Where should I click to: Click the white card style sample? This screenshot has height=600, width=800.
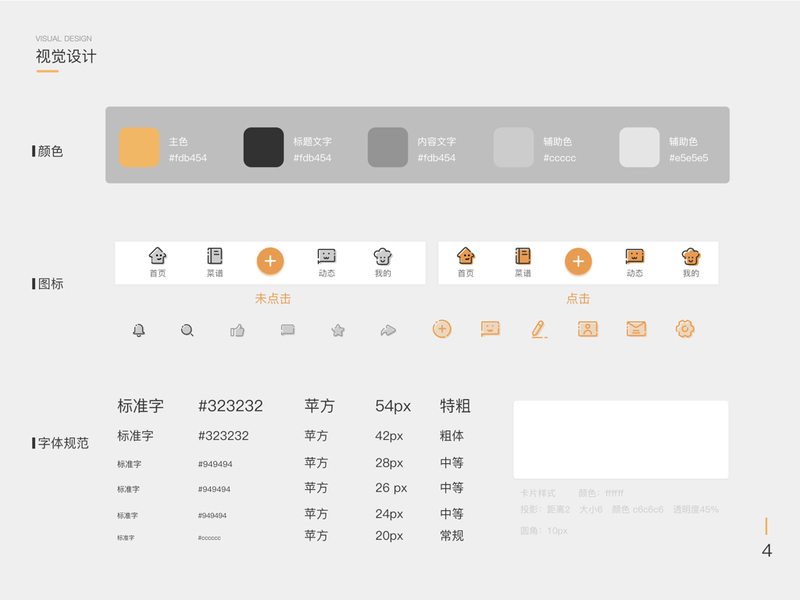tap(621, 440)
